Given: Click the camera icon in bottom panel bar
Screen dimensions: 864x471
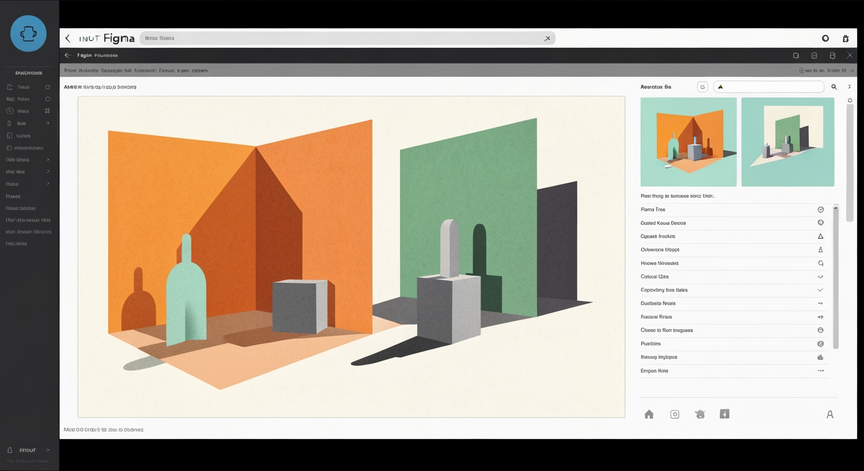Looking at the screenshot, I should [674, 414].
